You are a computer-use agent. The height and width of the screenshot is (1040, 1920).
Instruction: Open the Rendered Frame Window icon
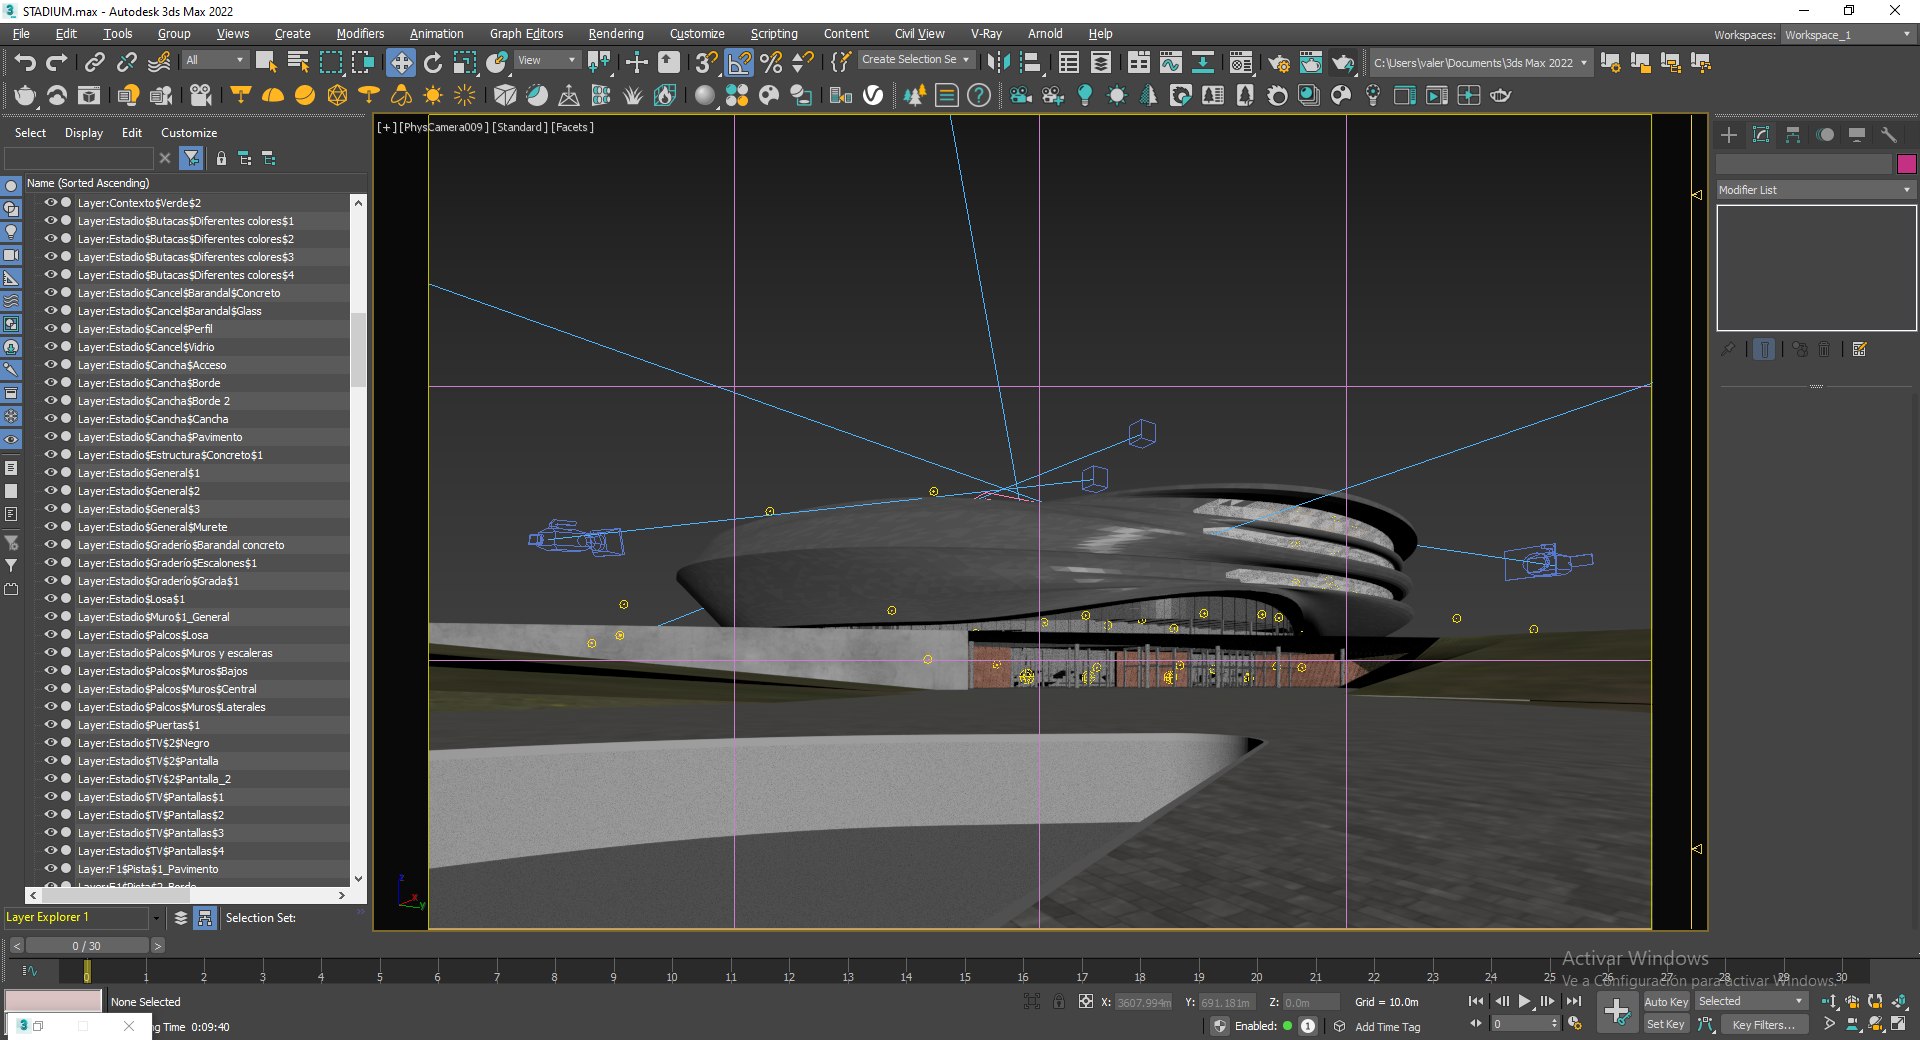pos(1310,62)
